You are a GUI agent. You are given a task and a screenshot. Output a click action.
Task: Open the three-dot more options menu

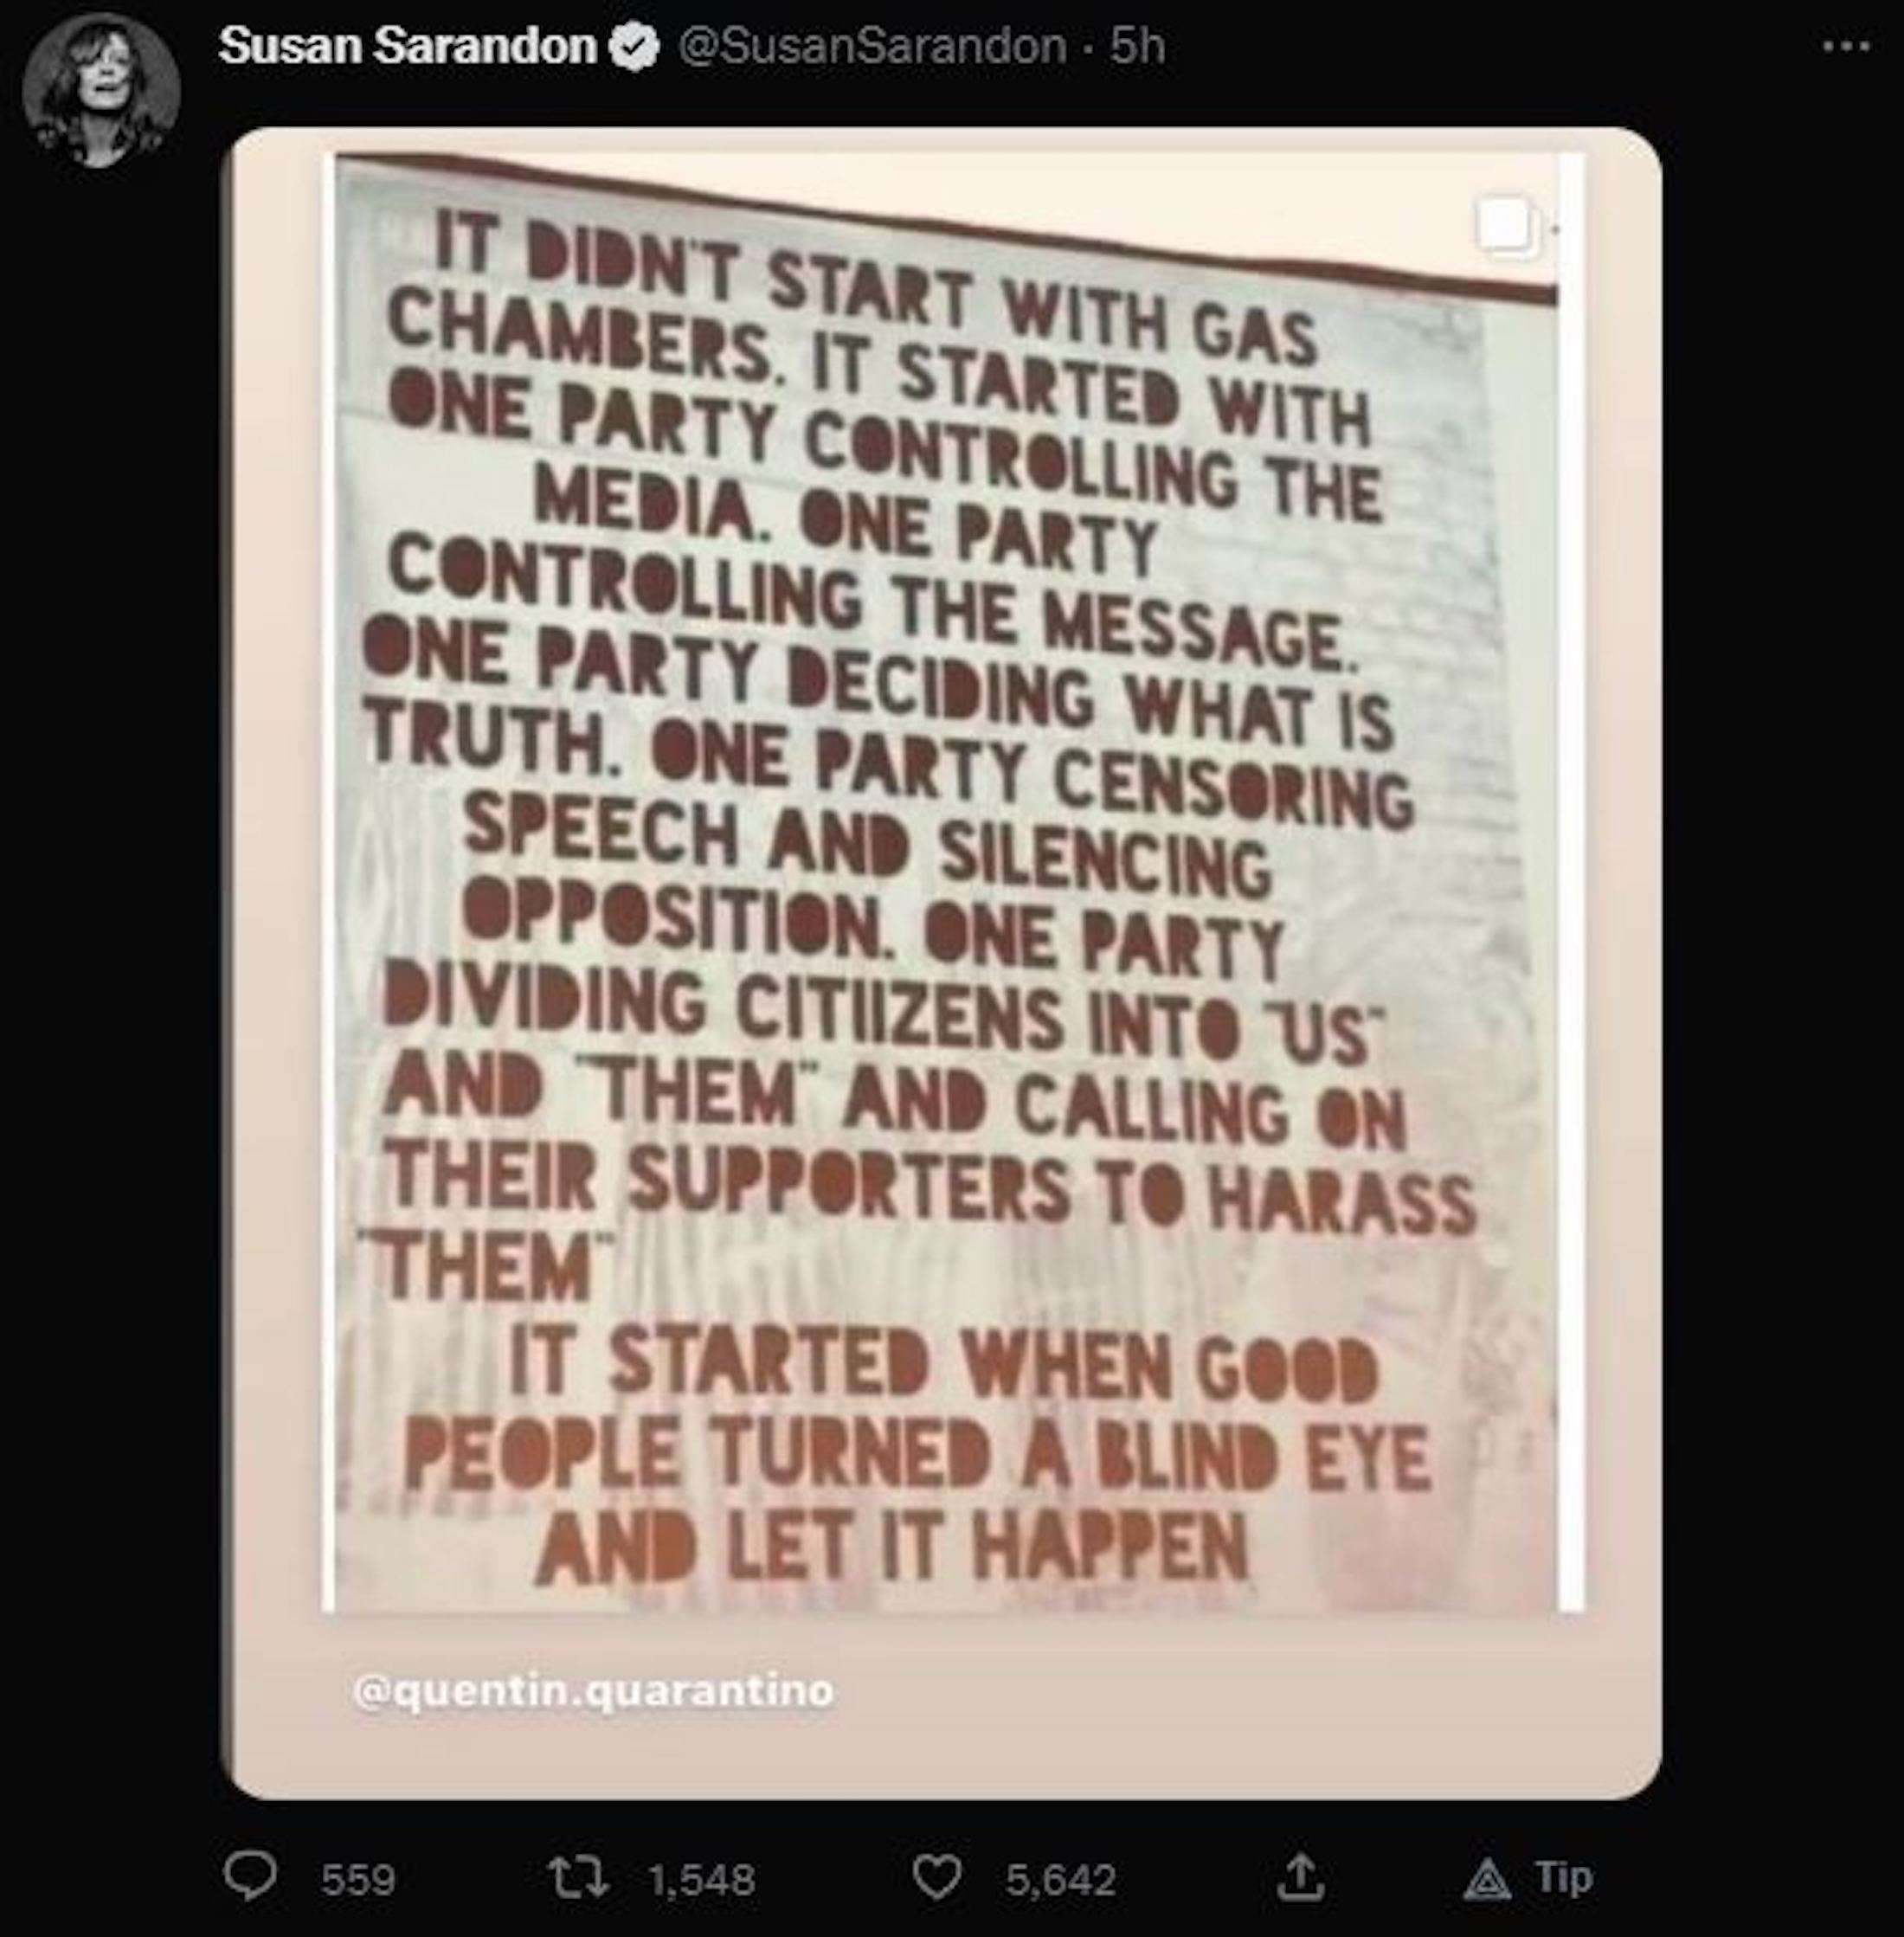[x=1846, y=47]
